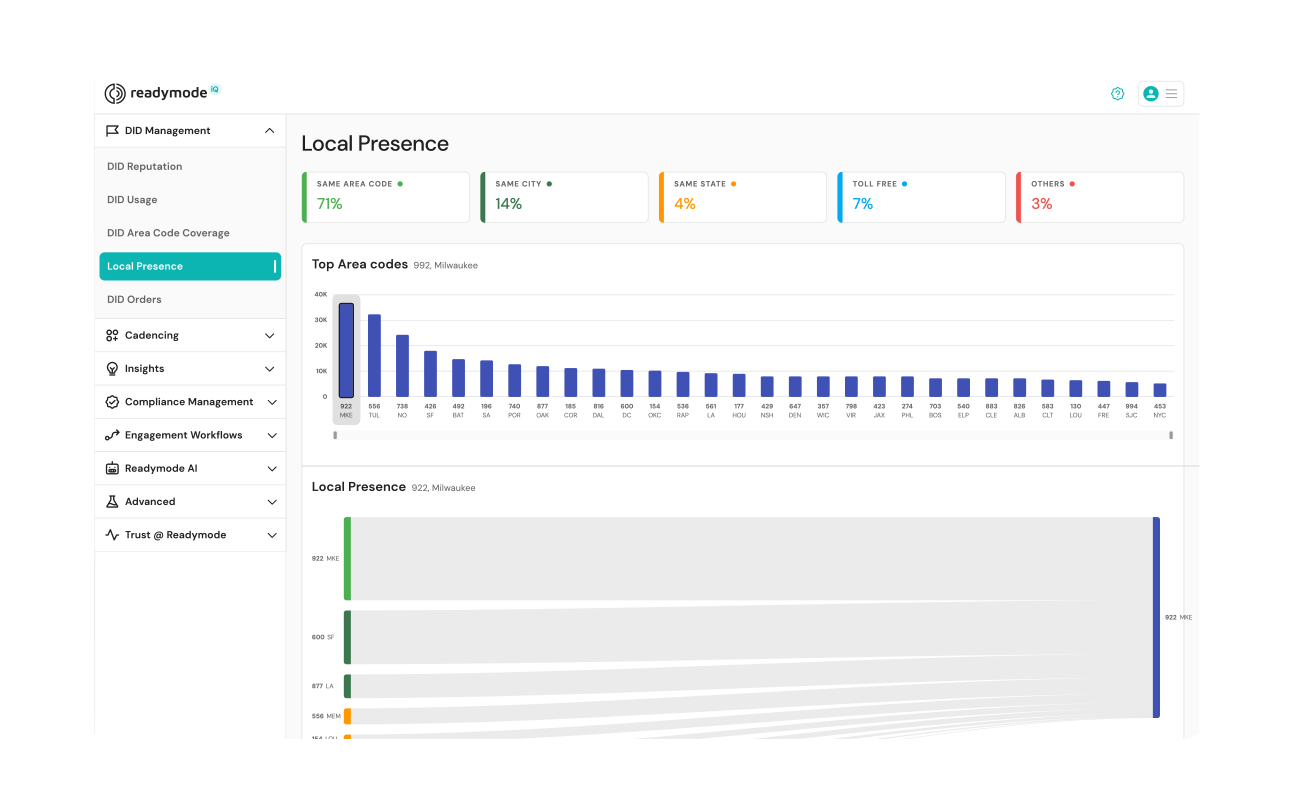Click the Cadencing grid icon
1300x800 pixels.
(x=112, y=334)
